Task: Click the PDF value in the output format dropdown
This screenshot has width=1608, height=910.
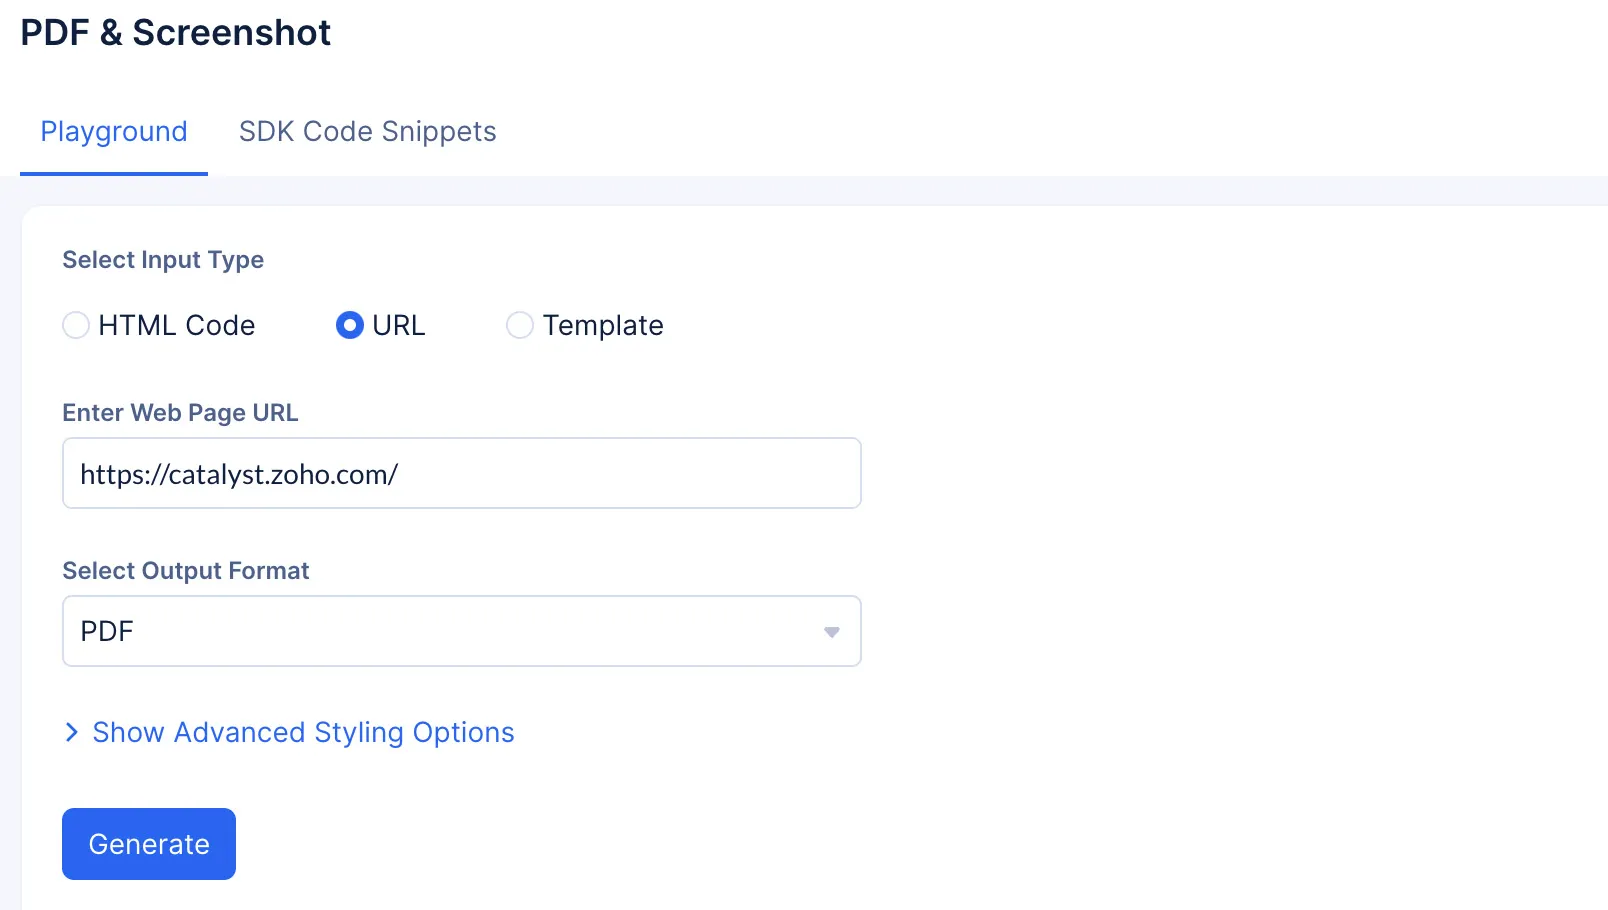Action: [107, 631]
